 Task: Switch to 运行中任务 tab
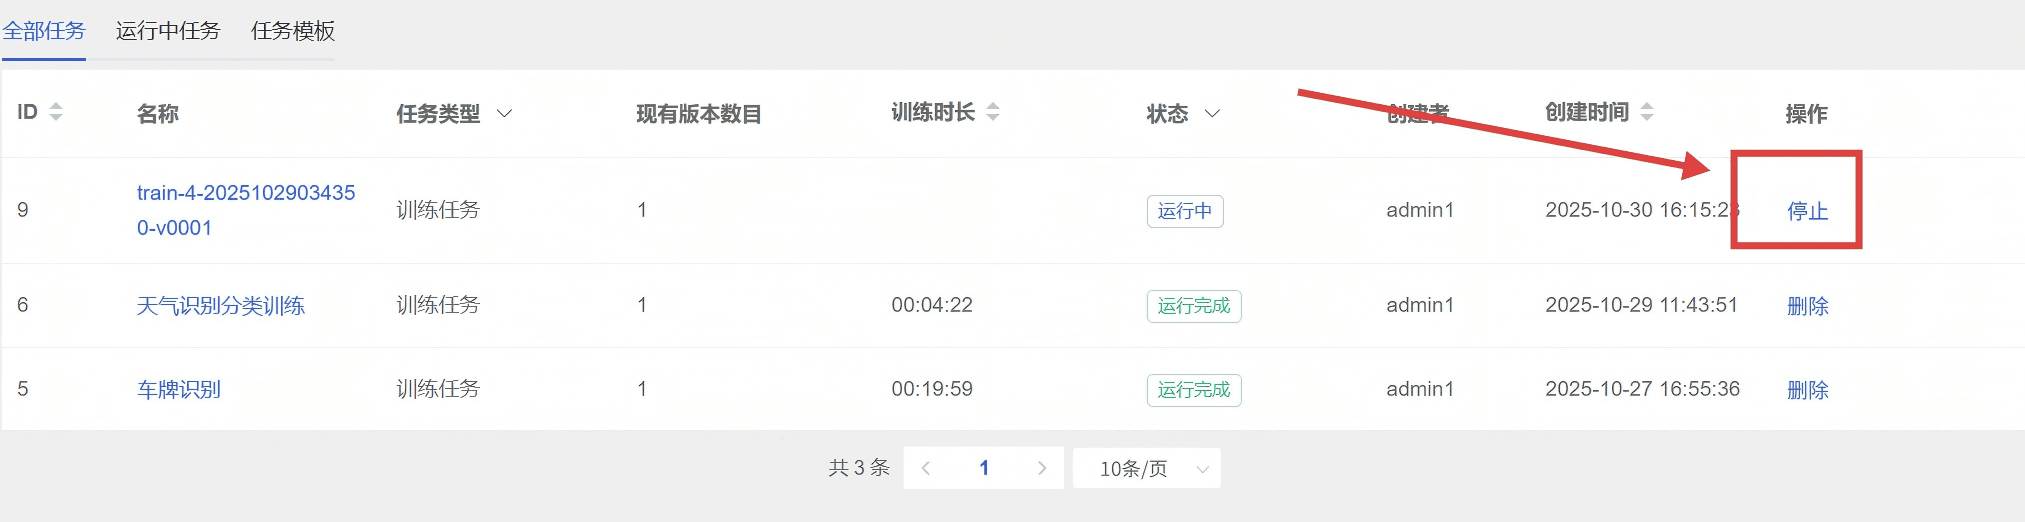click(168, 31)
